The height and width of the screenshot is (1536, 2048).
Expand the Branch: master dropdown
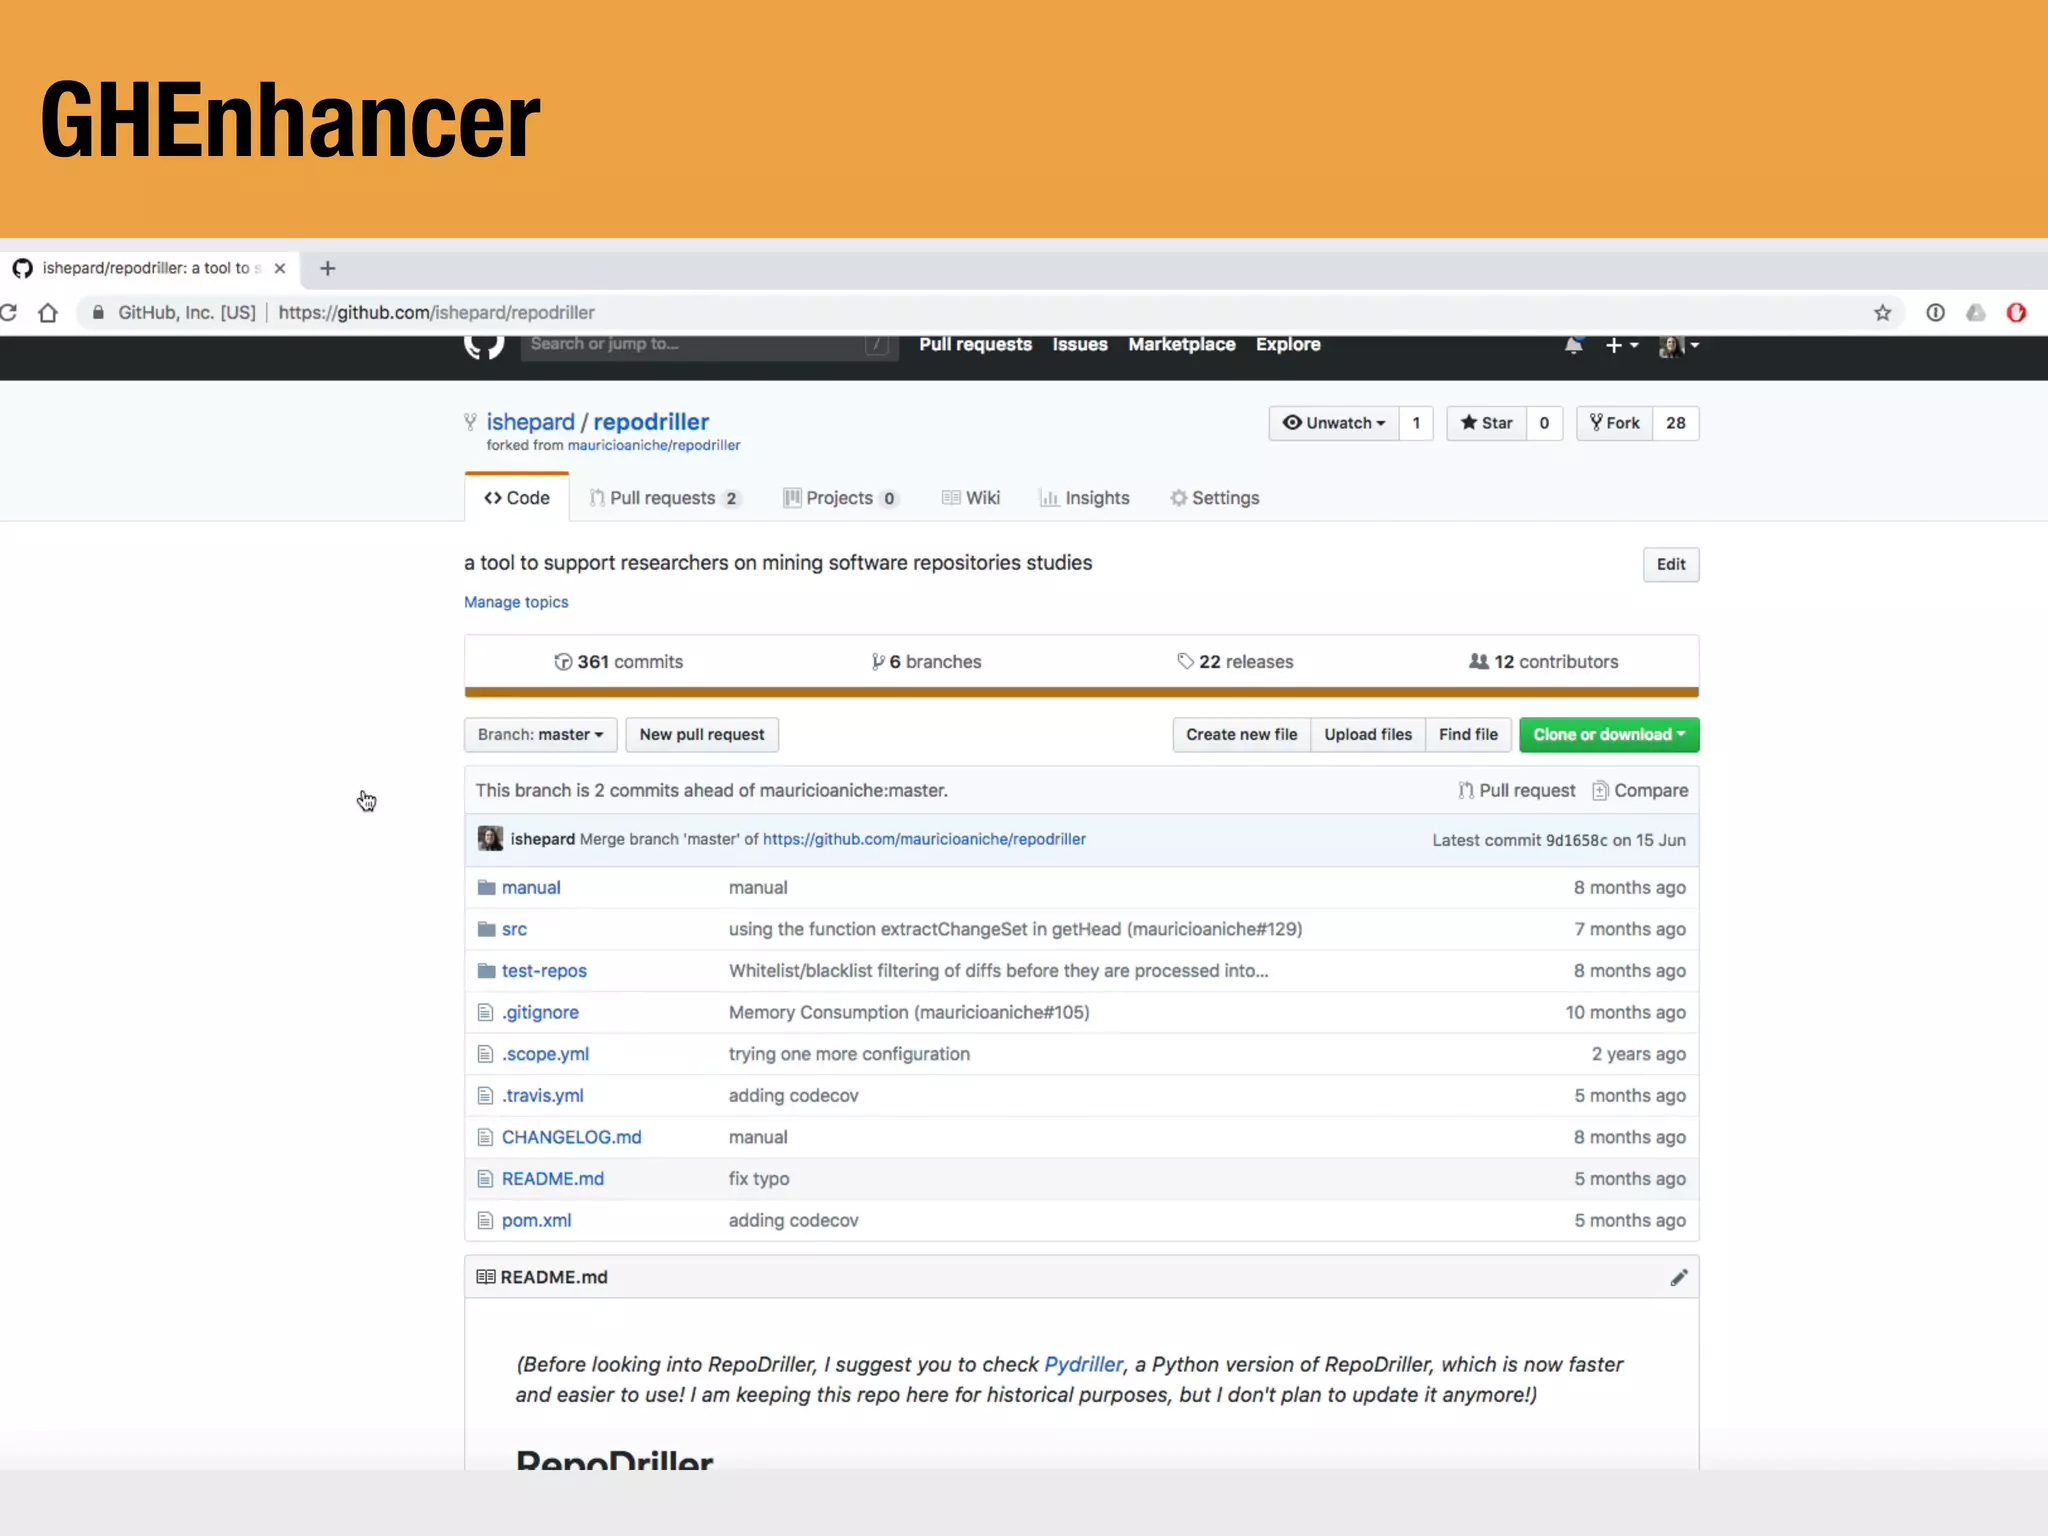(x=540, y=735)
